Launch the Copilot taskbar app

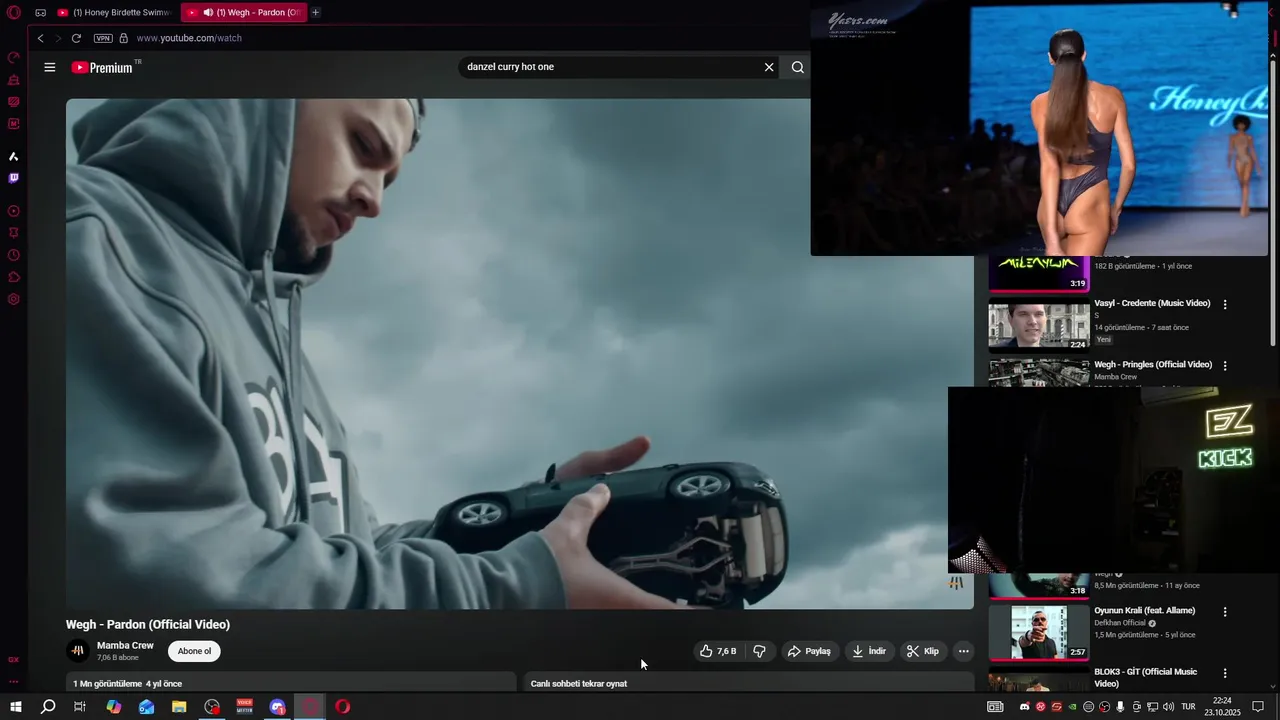(x=114, y=707)
